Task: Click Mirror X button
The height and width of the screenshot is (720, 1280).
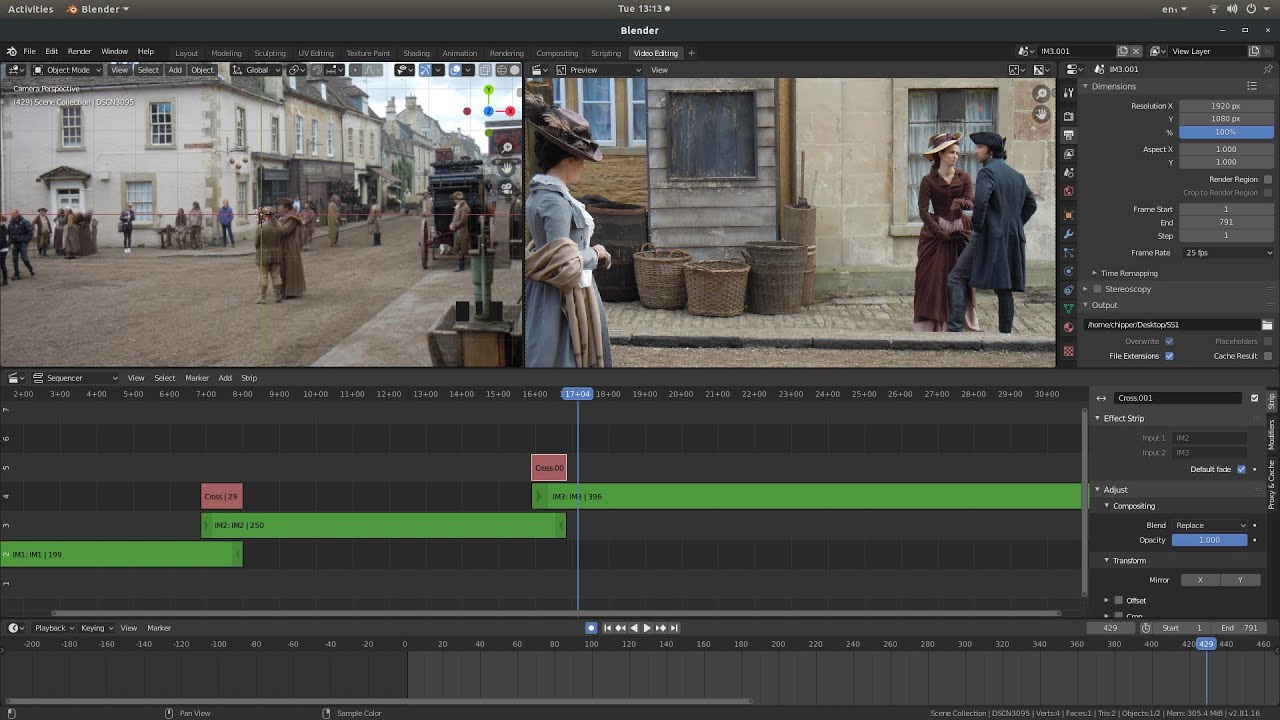Action: [1200, 580]
